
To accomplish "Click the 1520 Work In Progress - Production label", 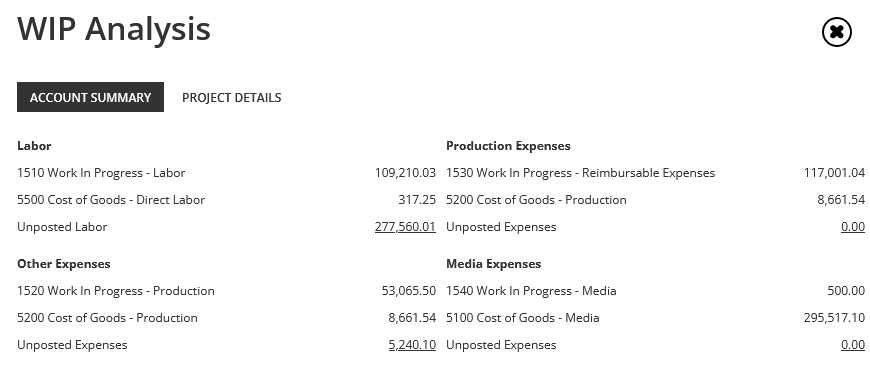I will click(115, 291).
